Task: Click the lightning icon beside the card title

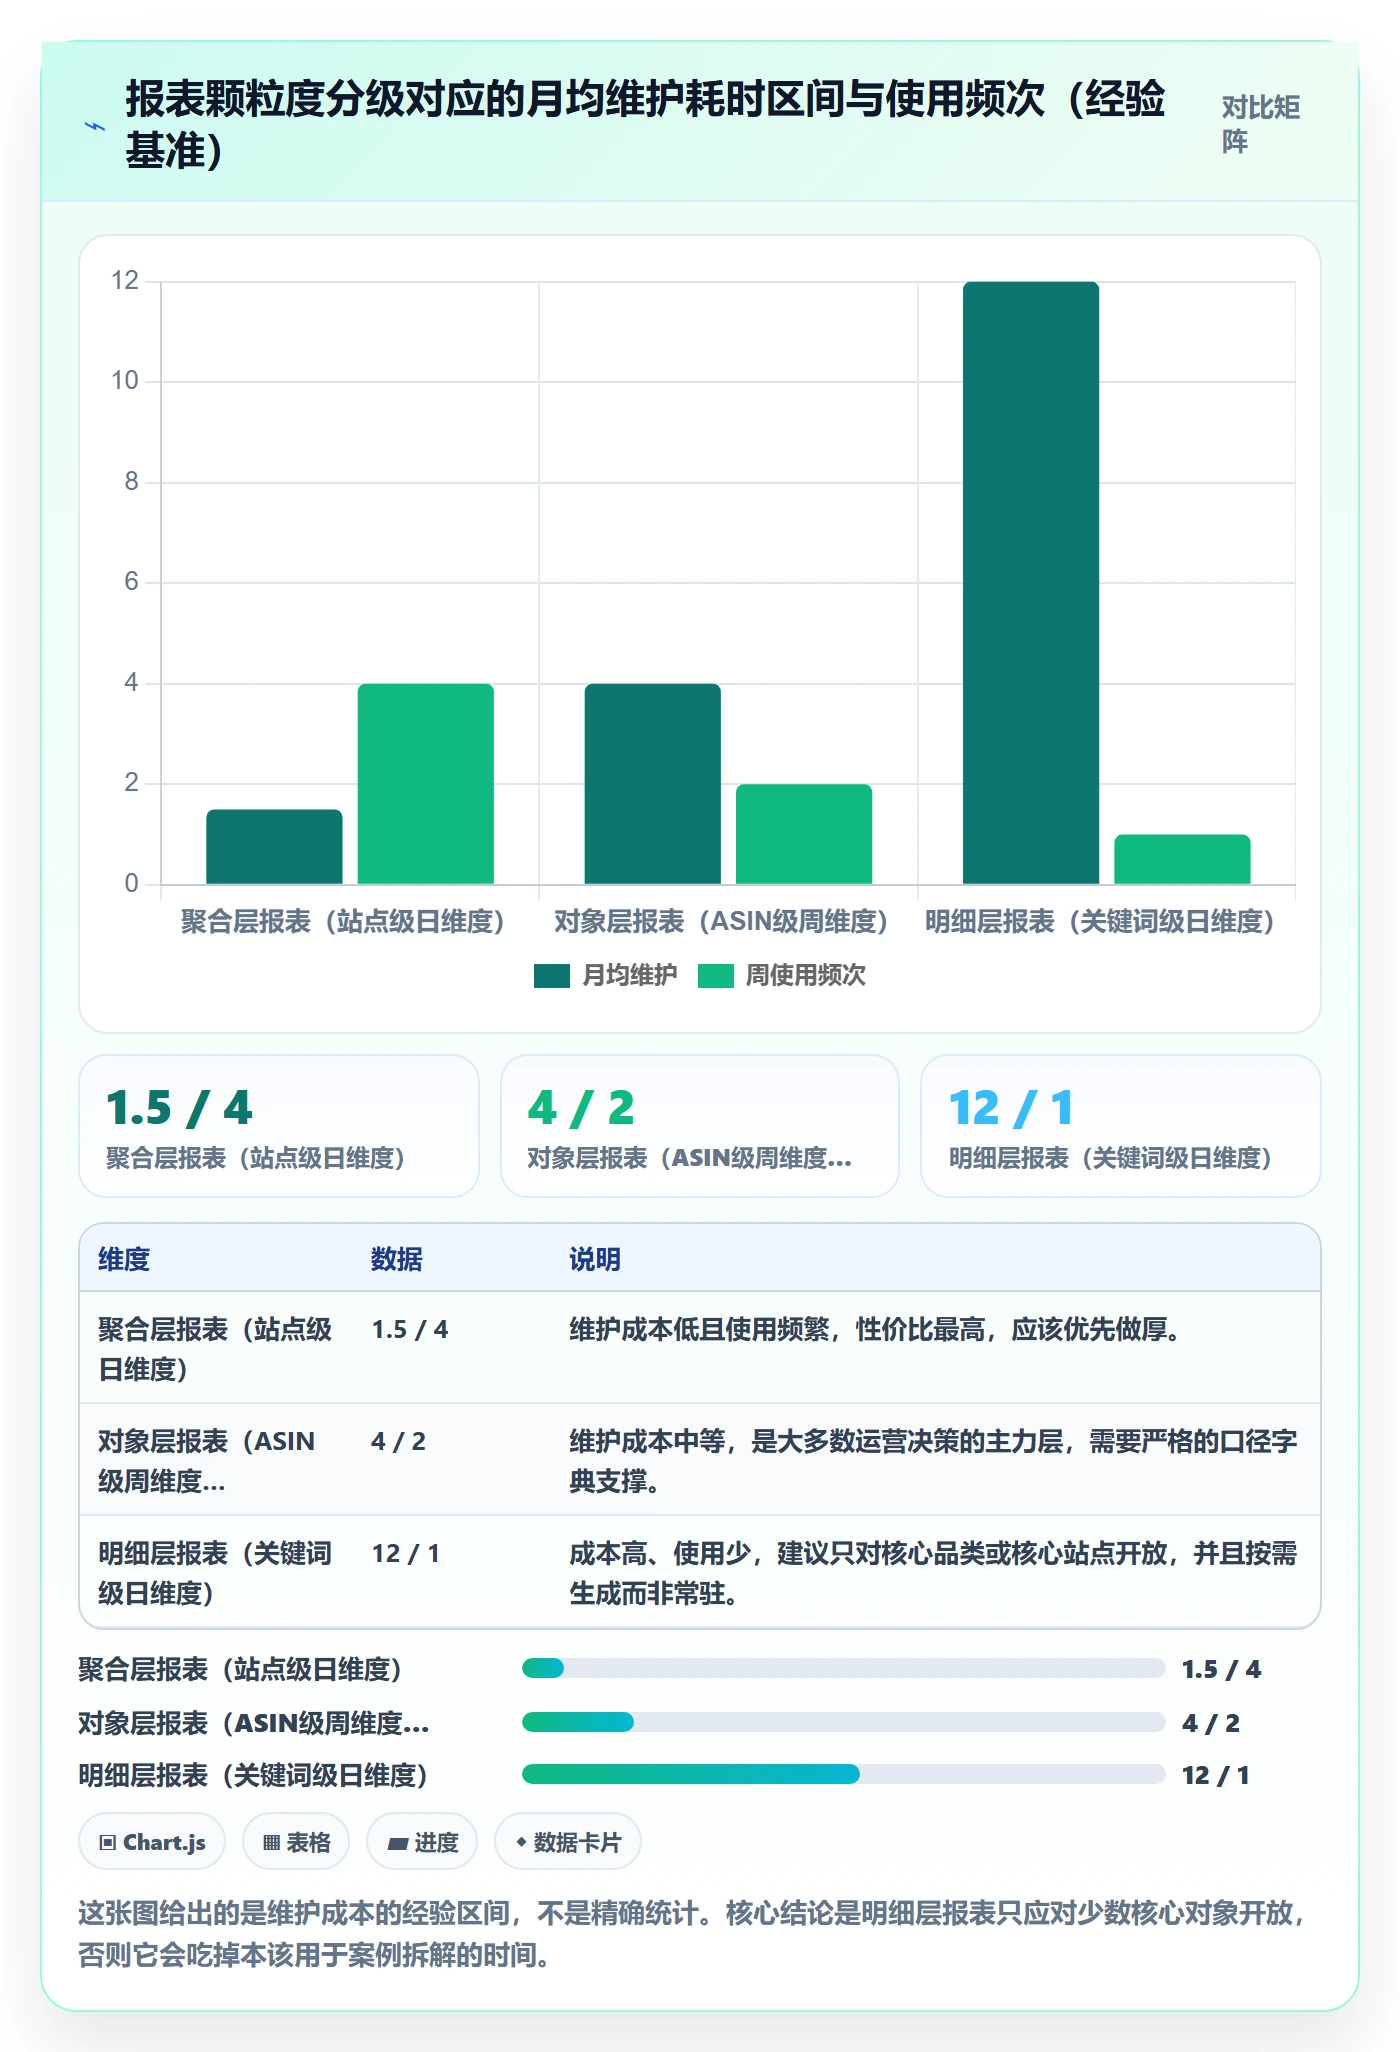Action: pos(95,126)
